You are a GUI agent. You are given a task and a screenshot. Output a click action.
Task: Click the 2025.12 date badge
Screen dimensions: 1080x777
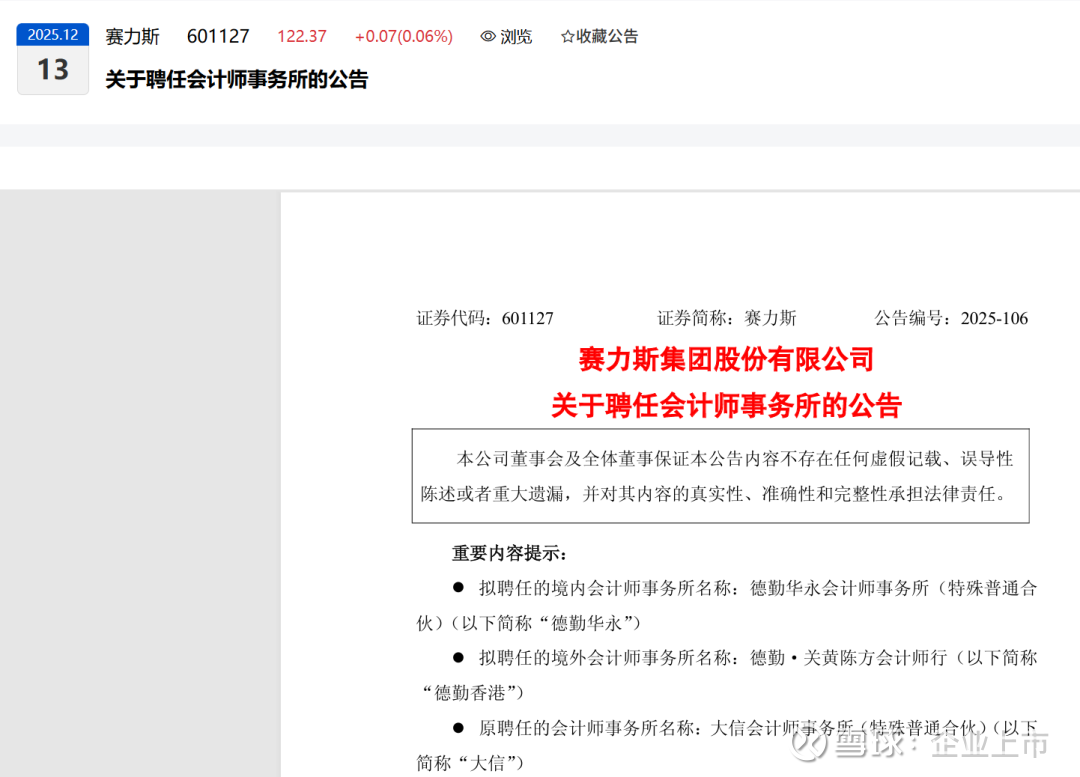[53, 34]
